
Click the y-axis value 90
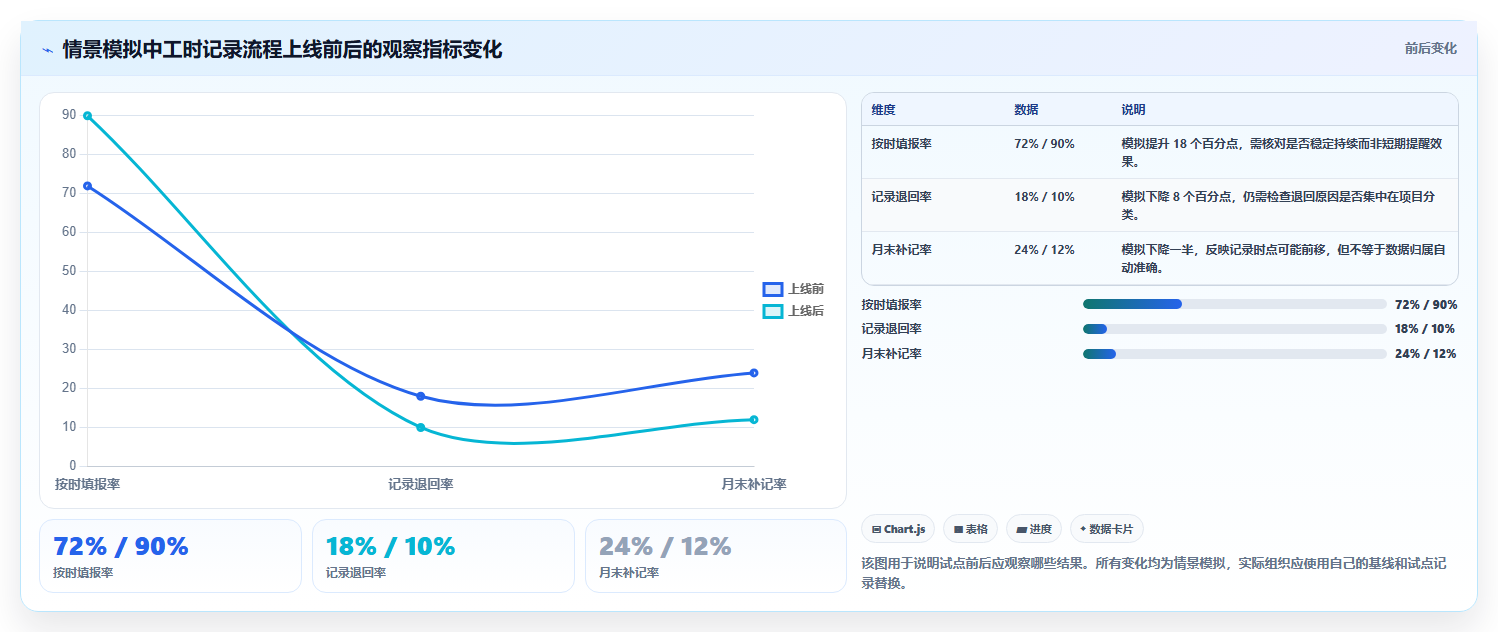point(69,115)
